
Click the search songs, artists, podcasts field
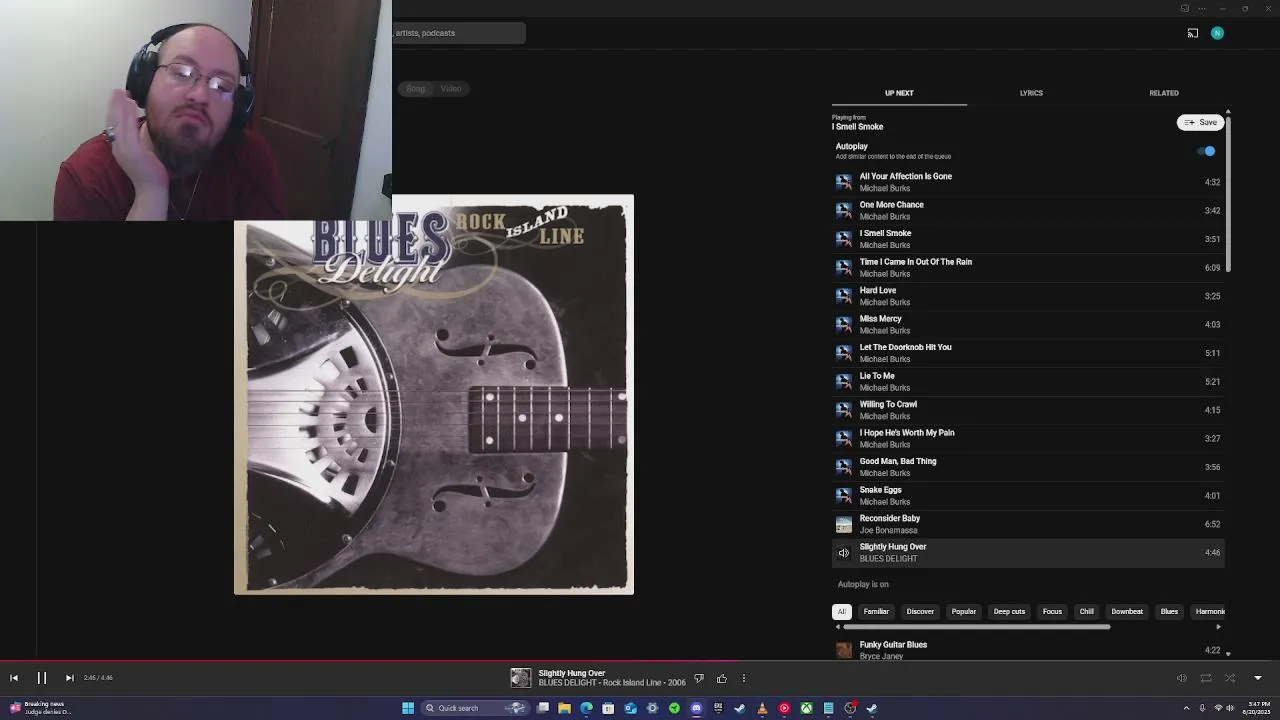[x=459, y=33]
